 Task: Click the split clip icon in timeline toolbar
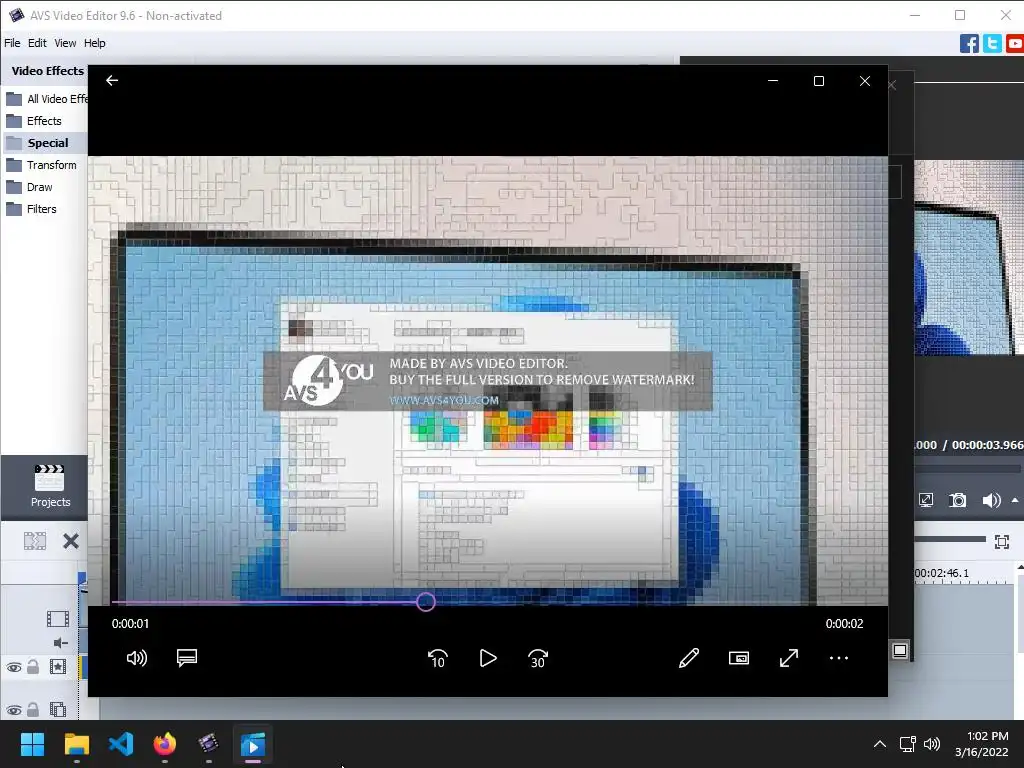pyautogui.click(x=35, y=541)
